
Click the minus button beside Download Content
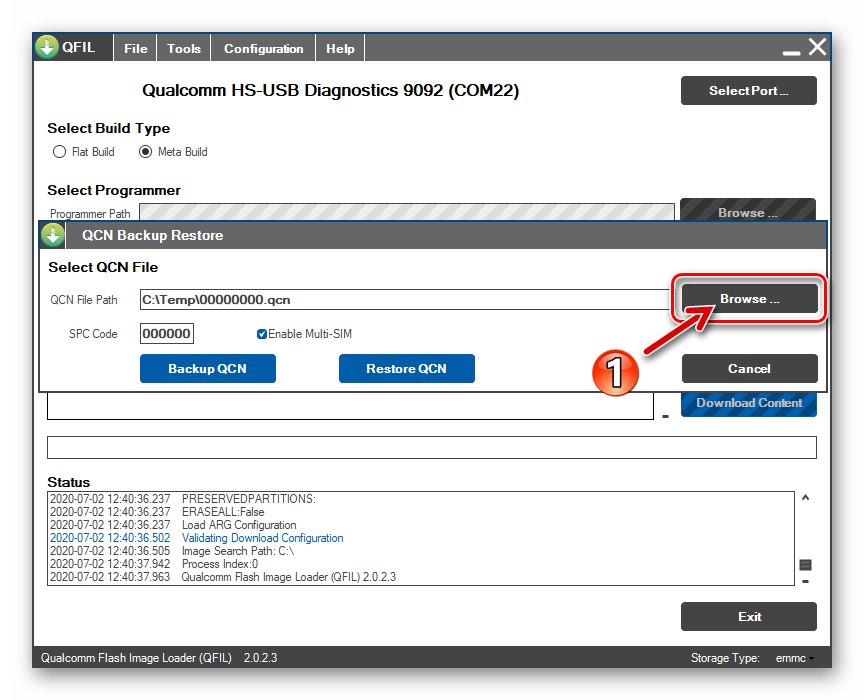pos(665,417)
